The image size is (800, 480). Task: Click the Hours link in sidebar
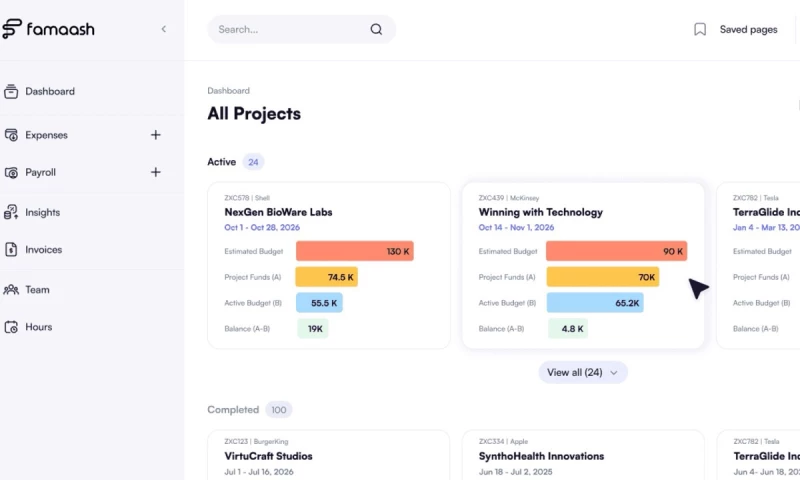point(39,327)
